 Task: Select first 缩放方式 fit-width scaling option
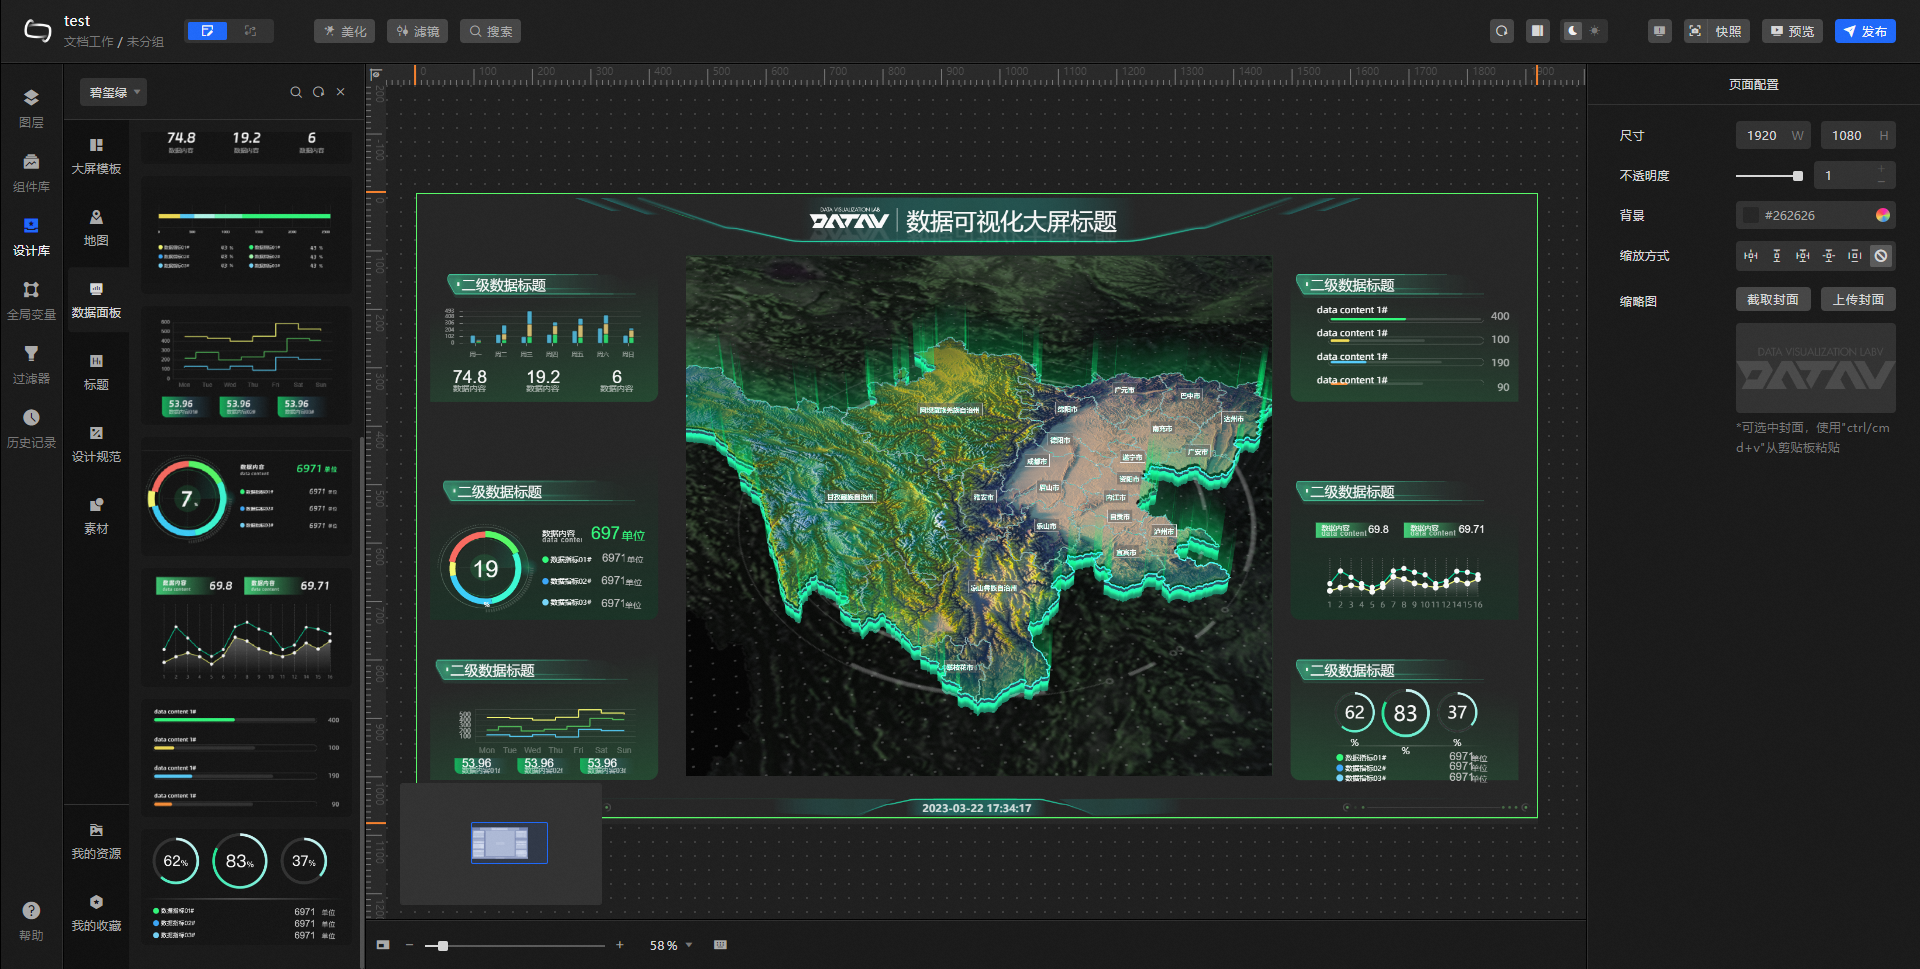(x=1751, y=256)
